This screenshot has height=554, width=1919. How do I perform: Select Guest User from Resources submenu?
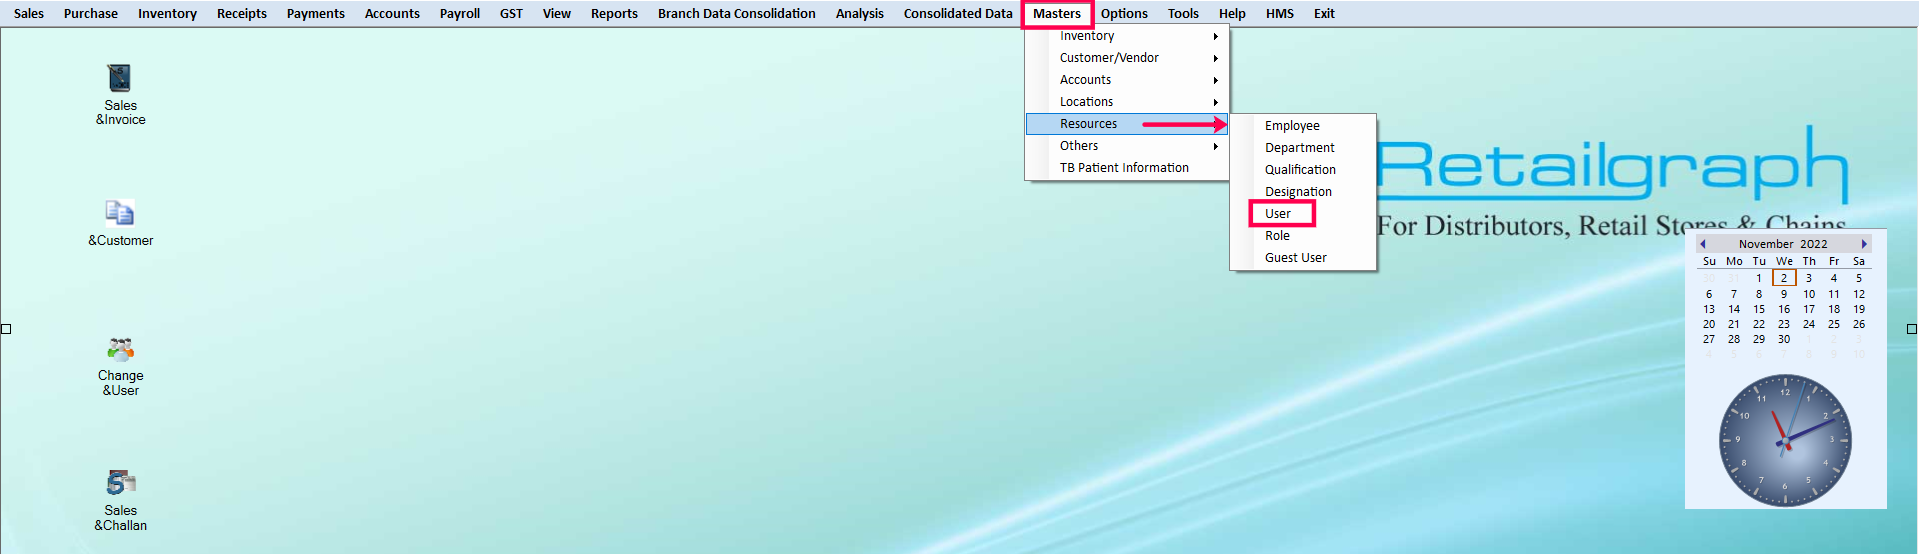point(1303,258)
